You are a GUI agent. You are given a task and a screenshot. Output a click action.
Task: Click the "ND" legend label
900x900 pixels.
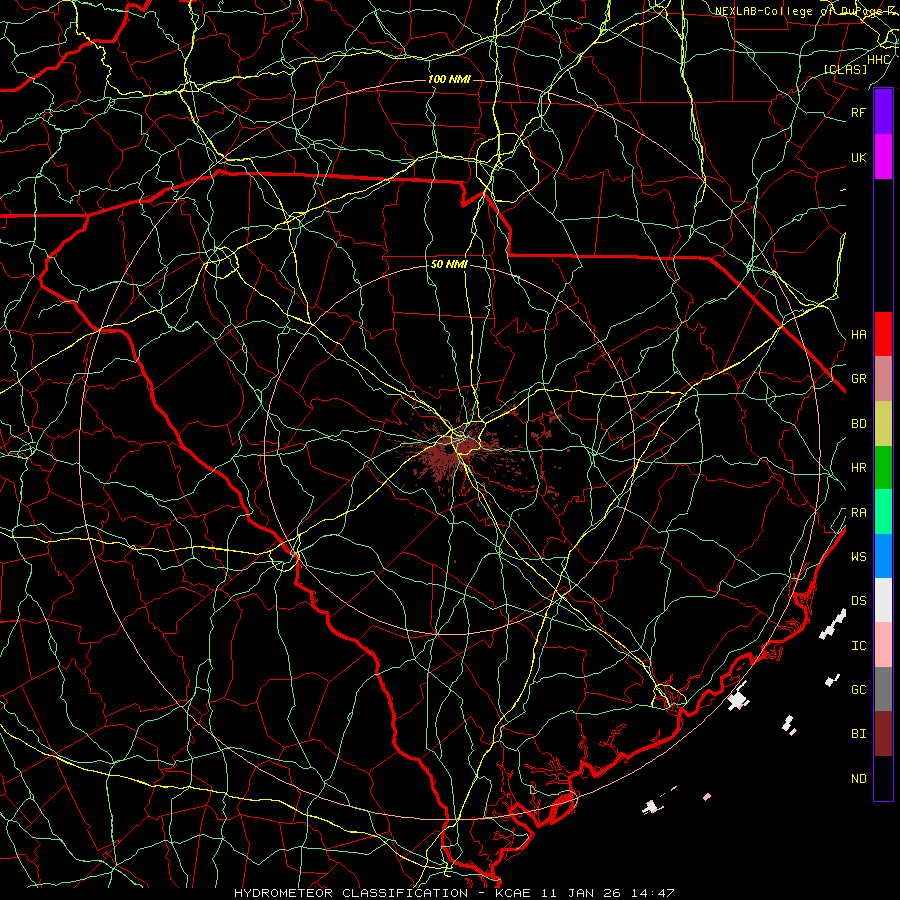858,779
